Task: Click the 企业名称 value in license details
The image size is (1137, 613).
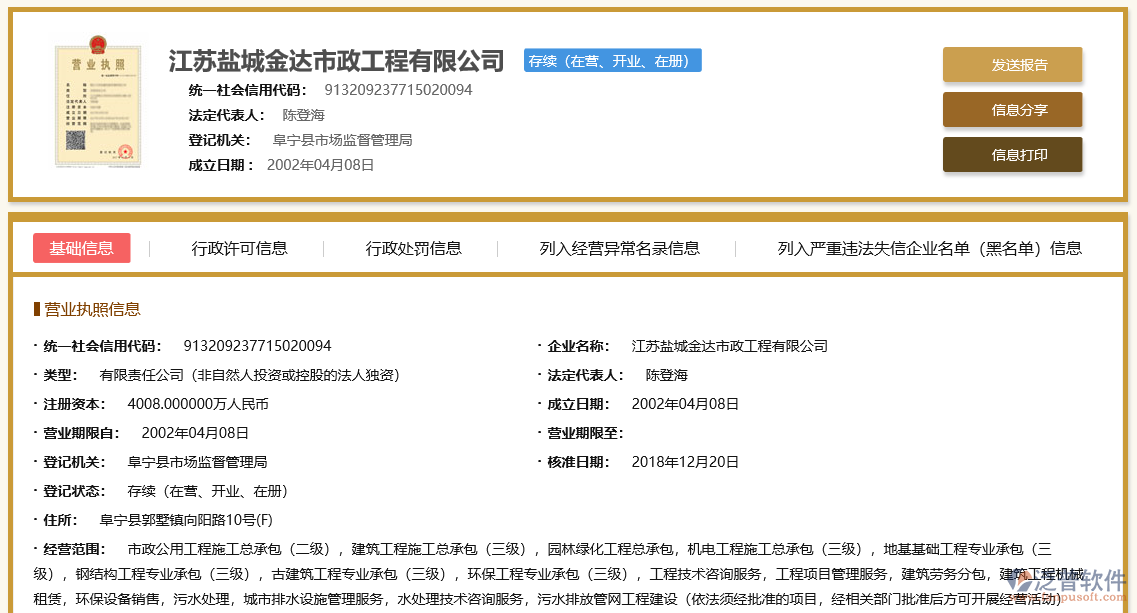Action: pos(729,346)
